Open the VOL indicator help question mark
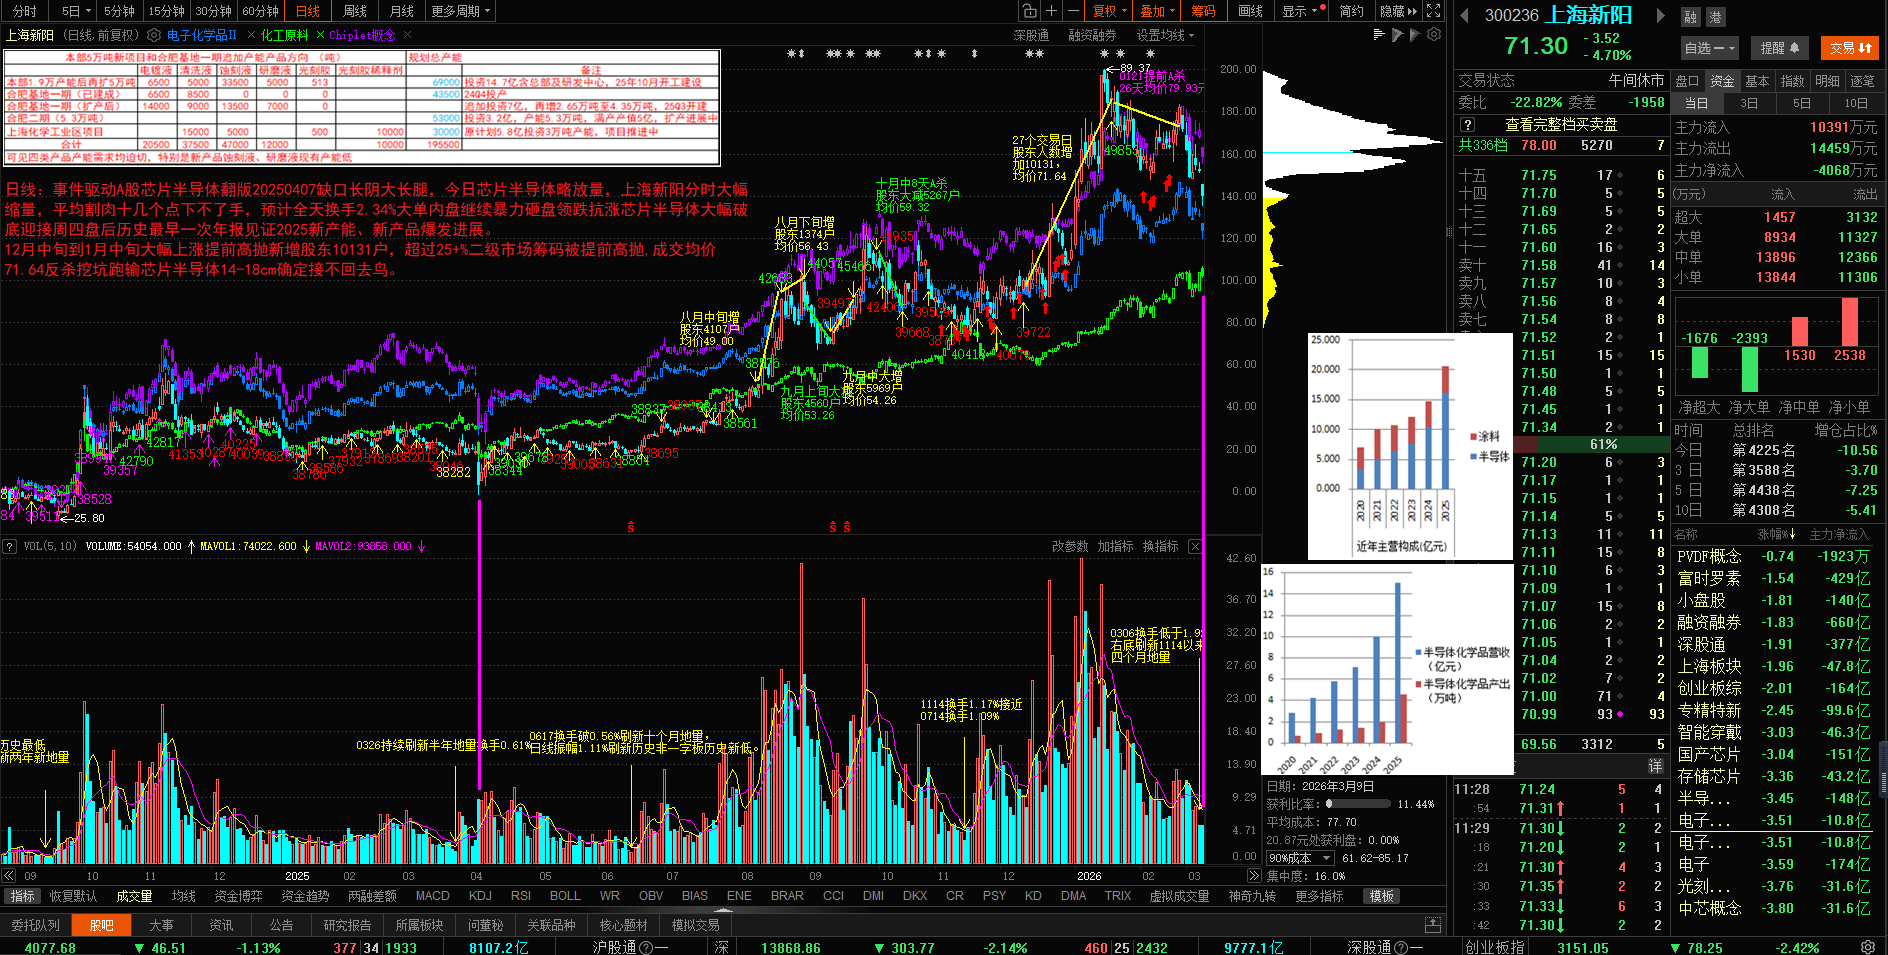Viewport: 1888px width, 955px height. [x=10, y=546]
